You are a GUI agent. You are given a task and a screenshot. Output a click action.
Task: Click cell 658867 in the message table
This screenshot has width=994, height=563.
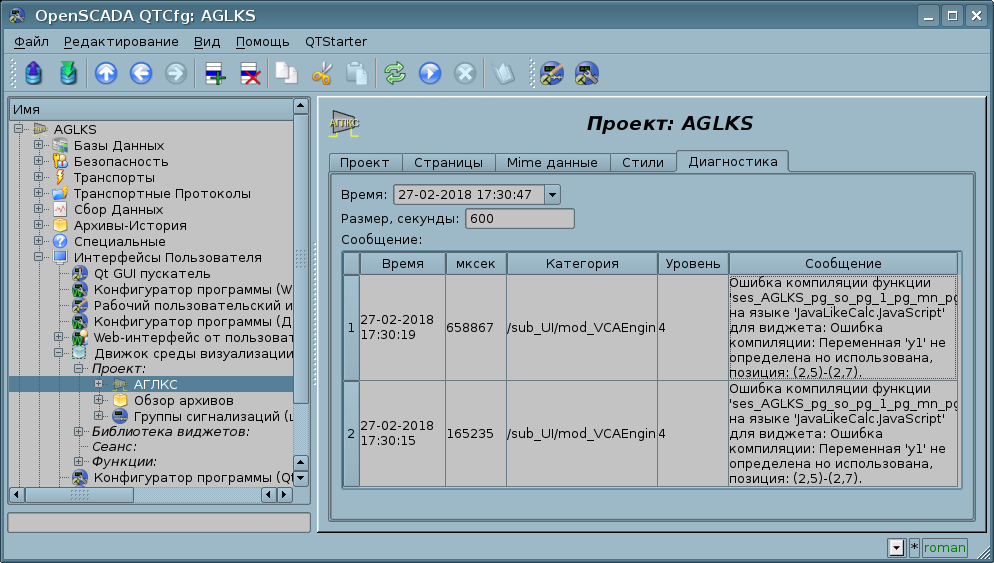[x=475, y=328]
